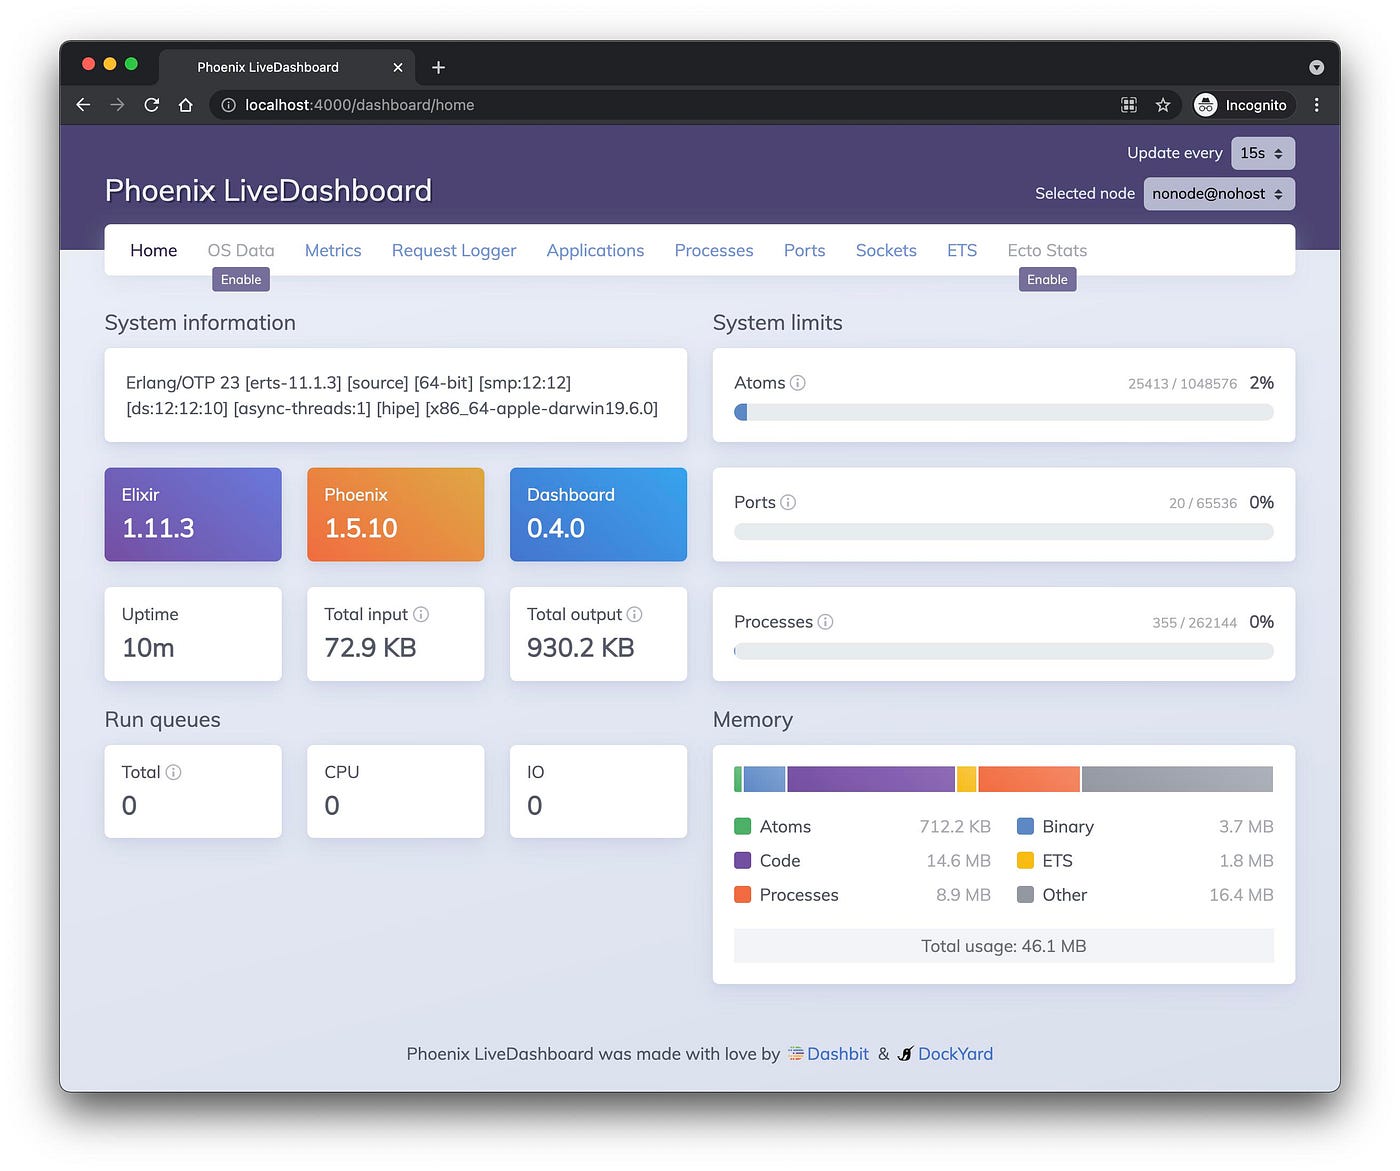
Task: Click the Total run queue info icon
Action: pyautogui.click(x=175, y=772)
